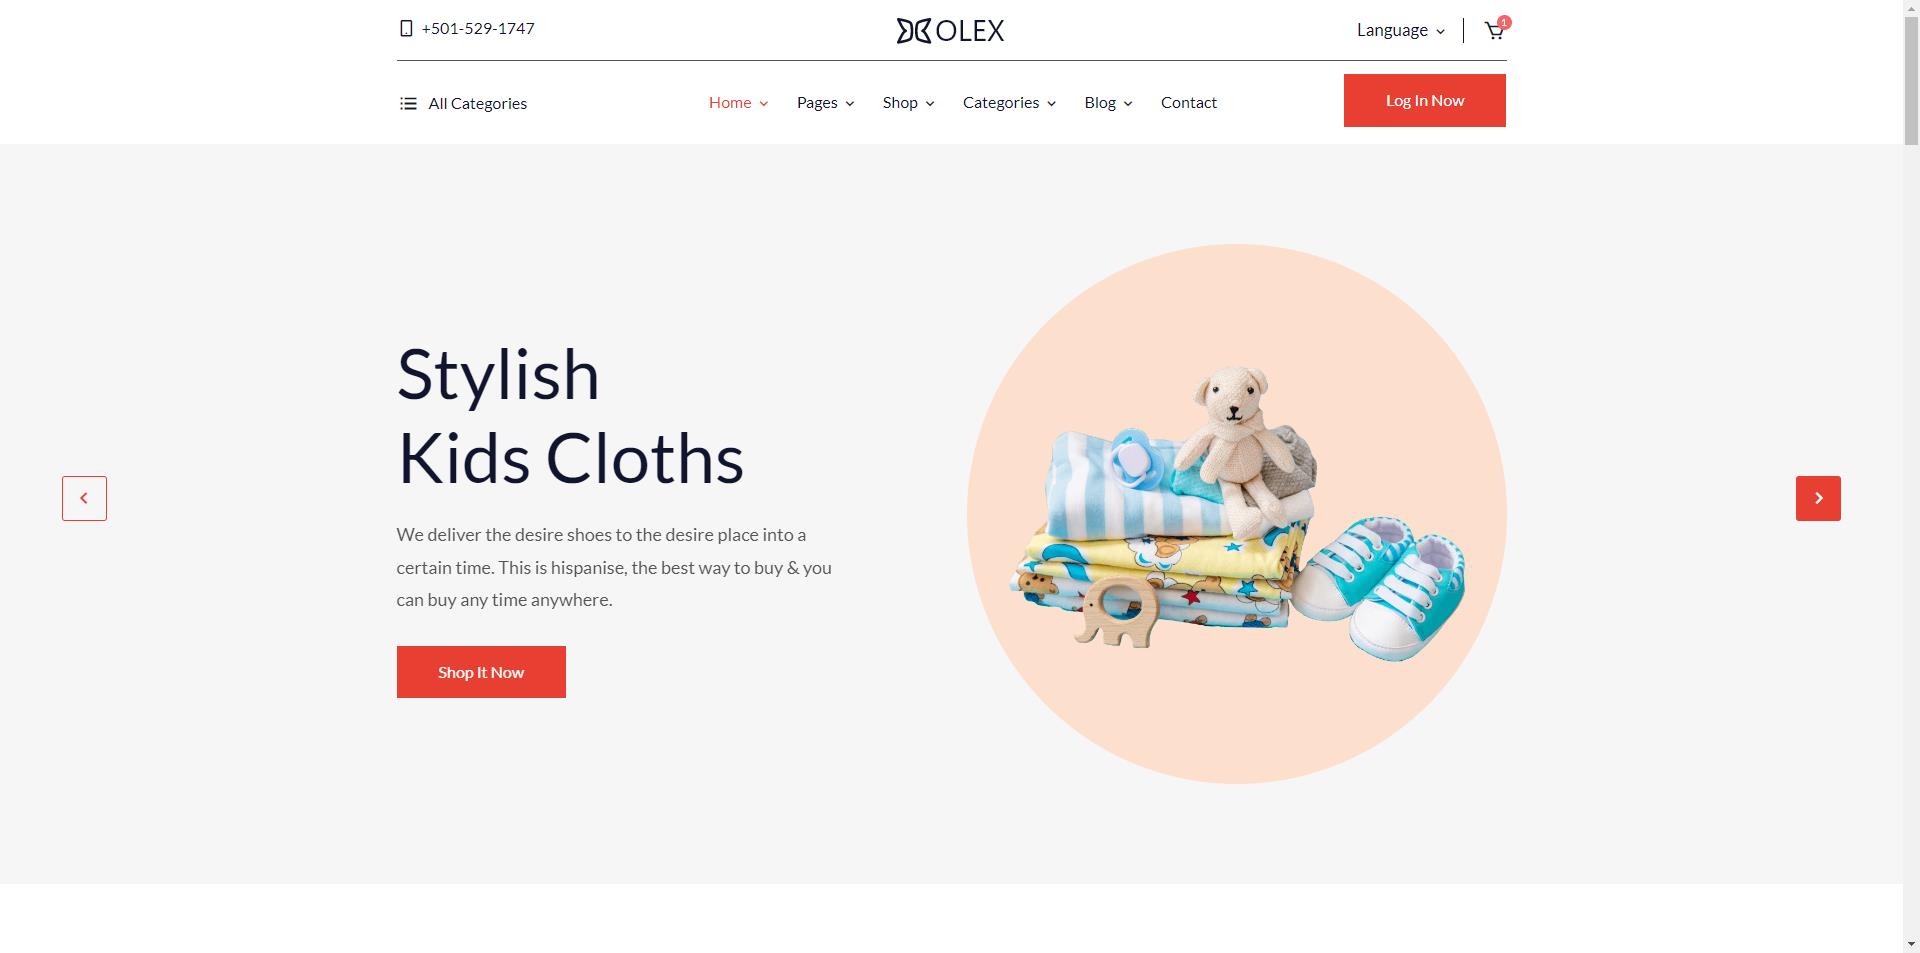Click the cart notification badge
The height and width of the screenshot is (953, 1920).
(x=1504, y=22)
